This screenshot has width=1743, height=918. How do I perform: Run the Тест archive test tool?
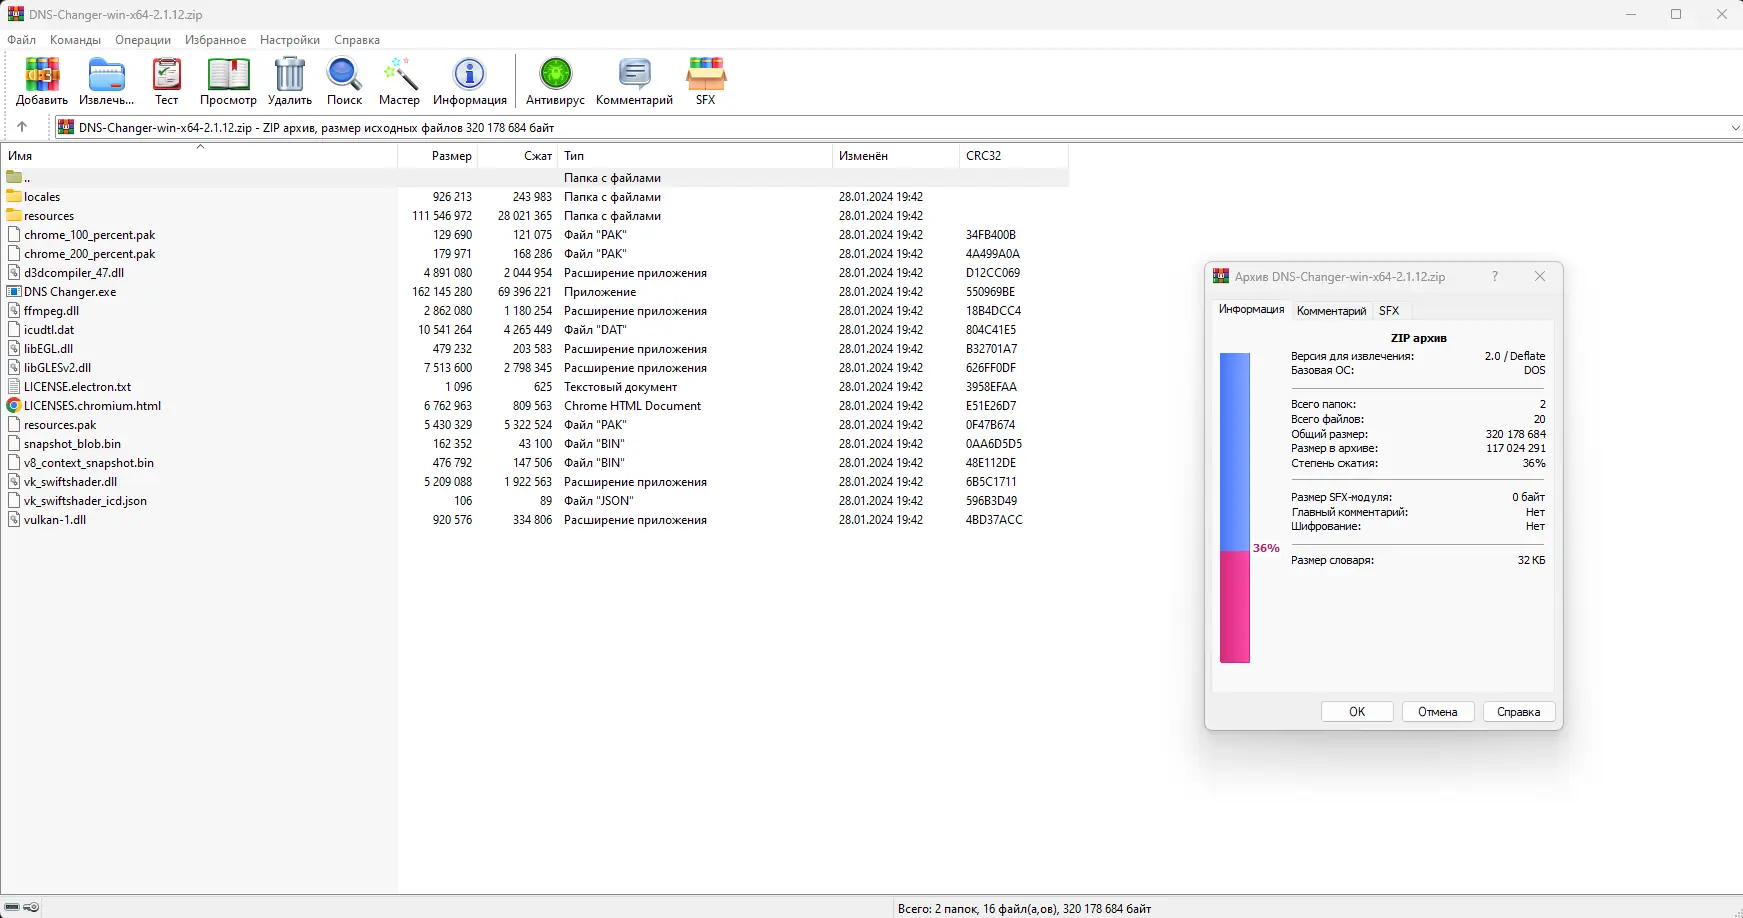(167, 75)
